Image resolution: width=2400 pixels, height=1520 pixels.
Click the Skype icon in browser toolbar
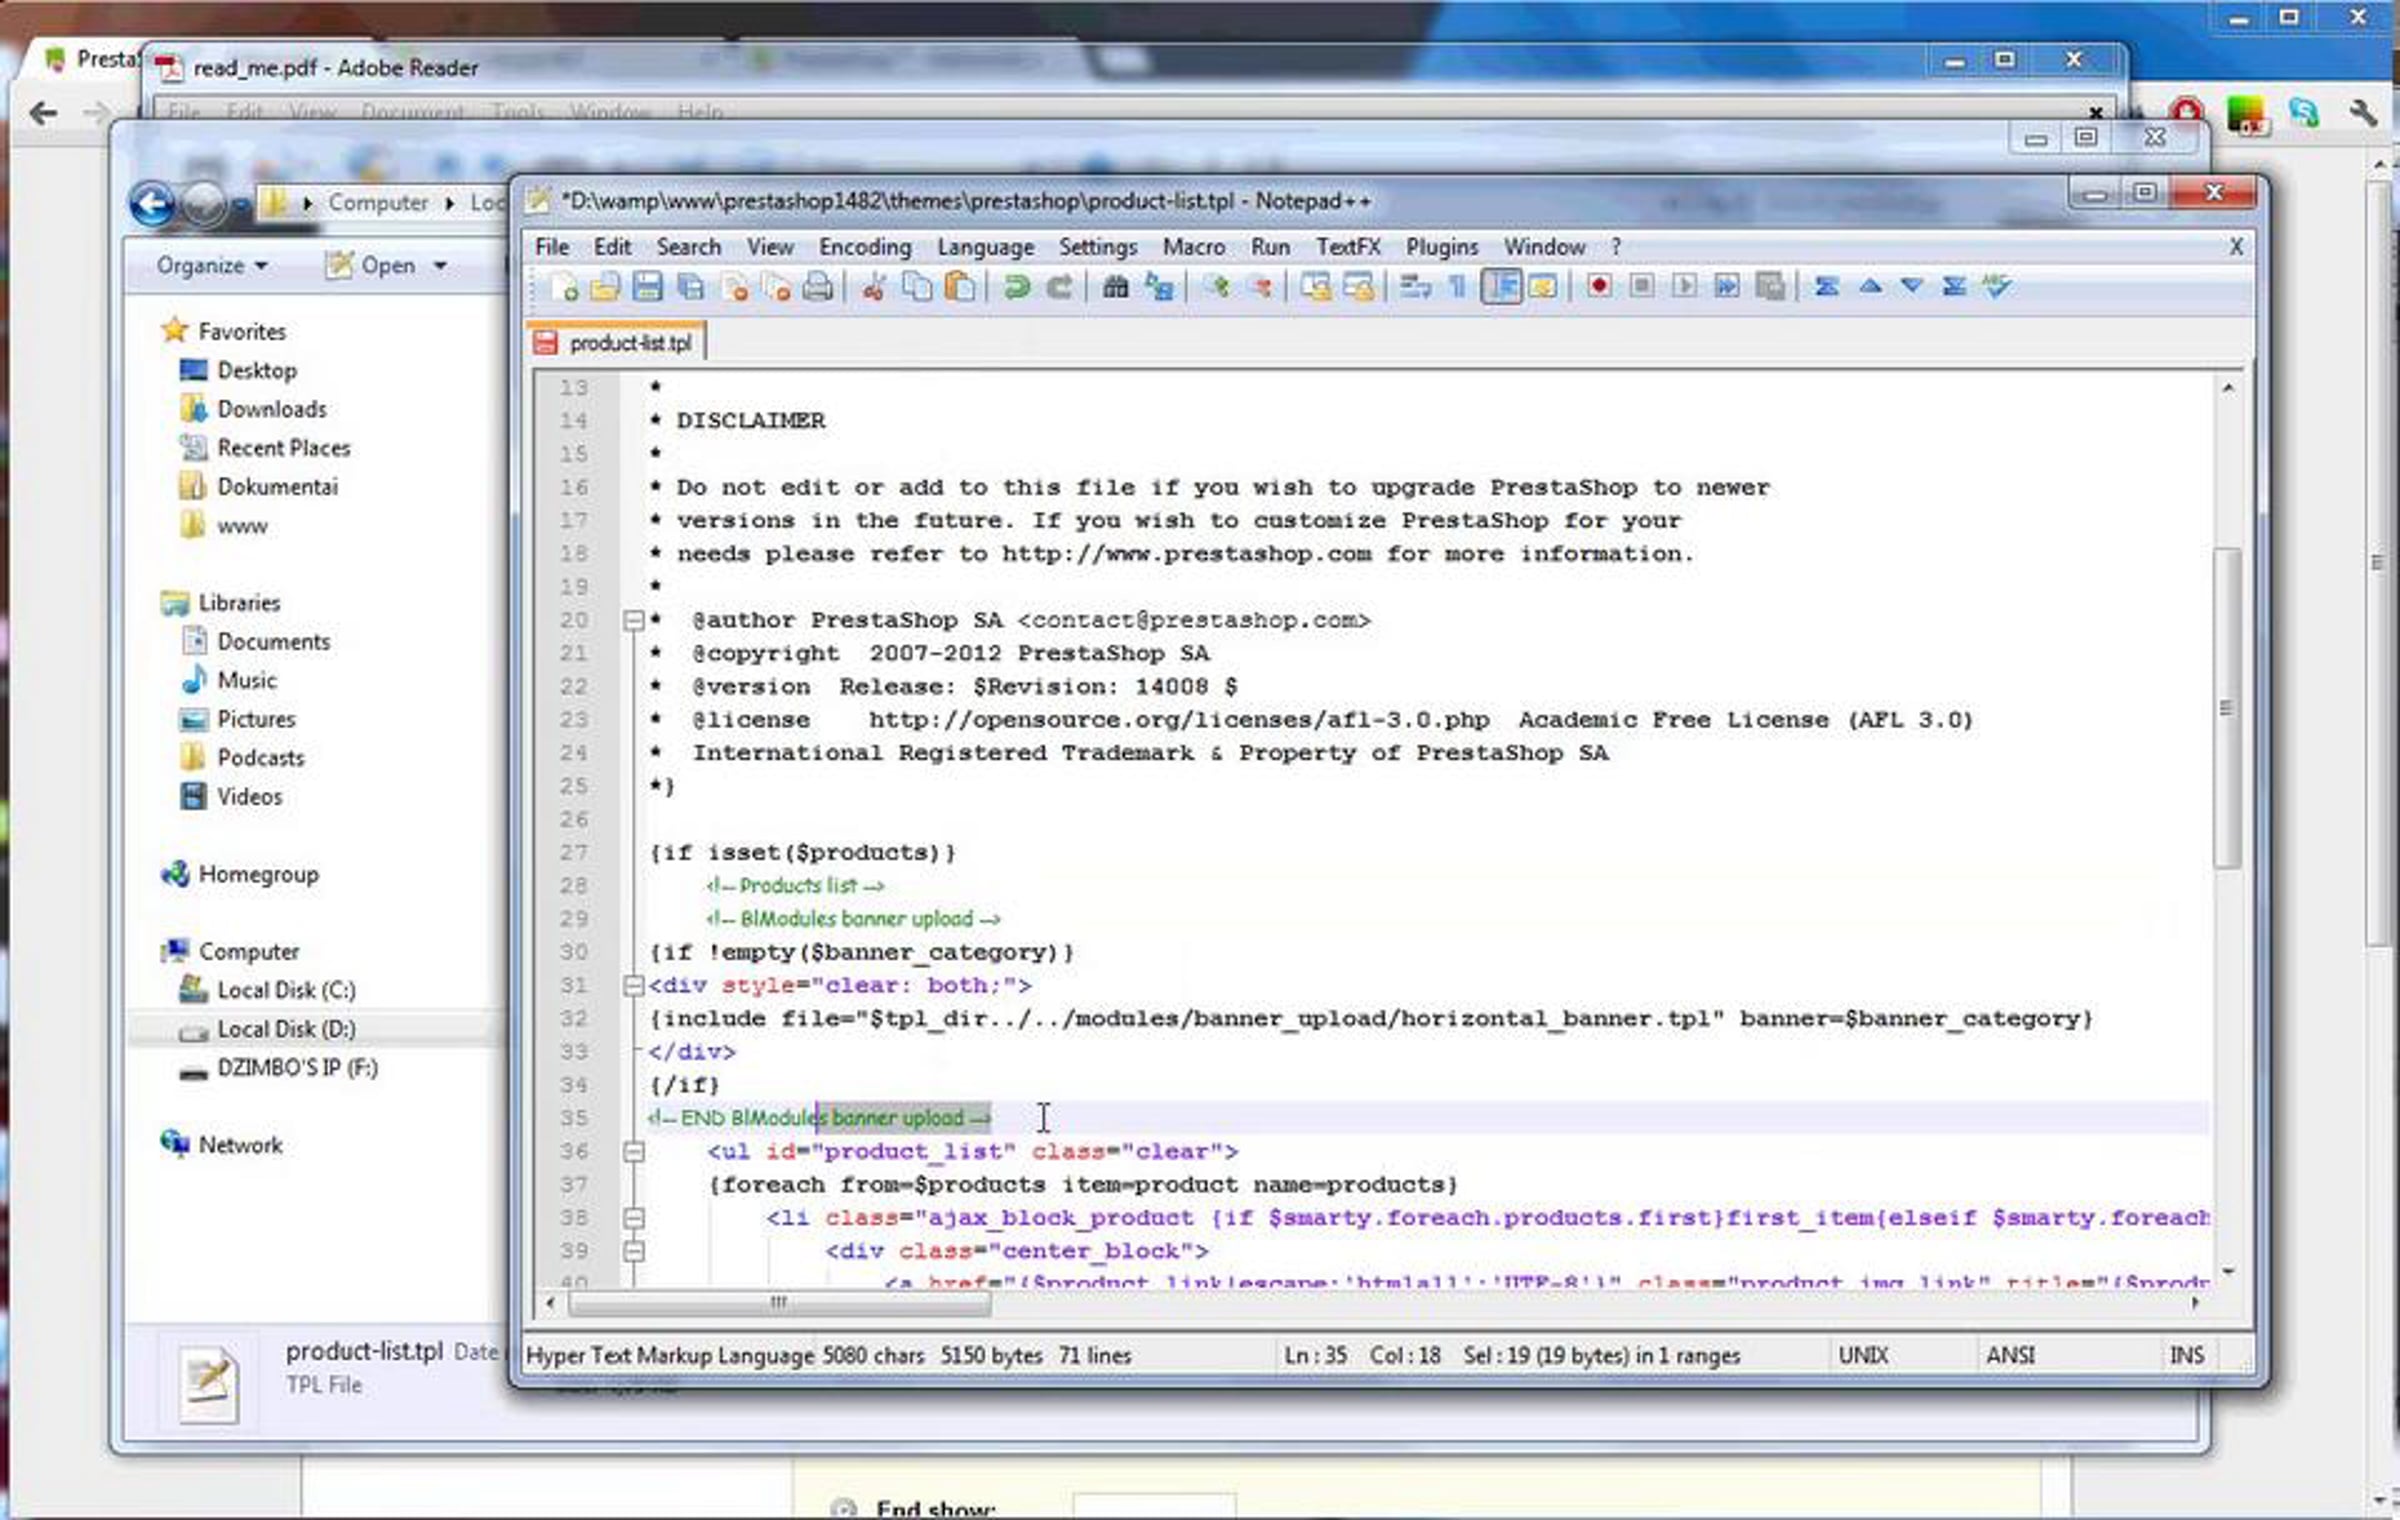(x=2304, y=112)
